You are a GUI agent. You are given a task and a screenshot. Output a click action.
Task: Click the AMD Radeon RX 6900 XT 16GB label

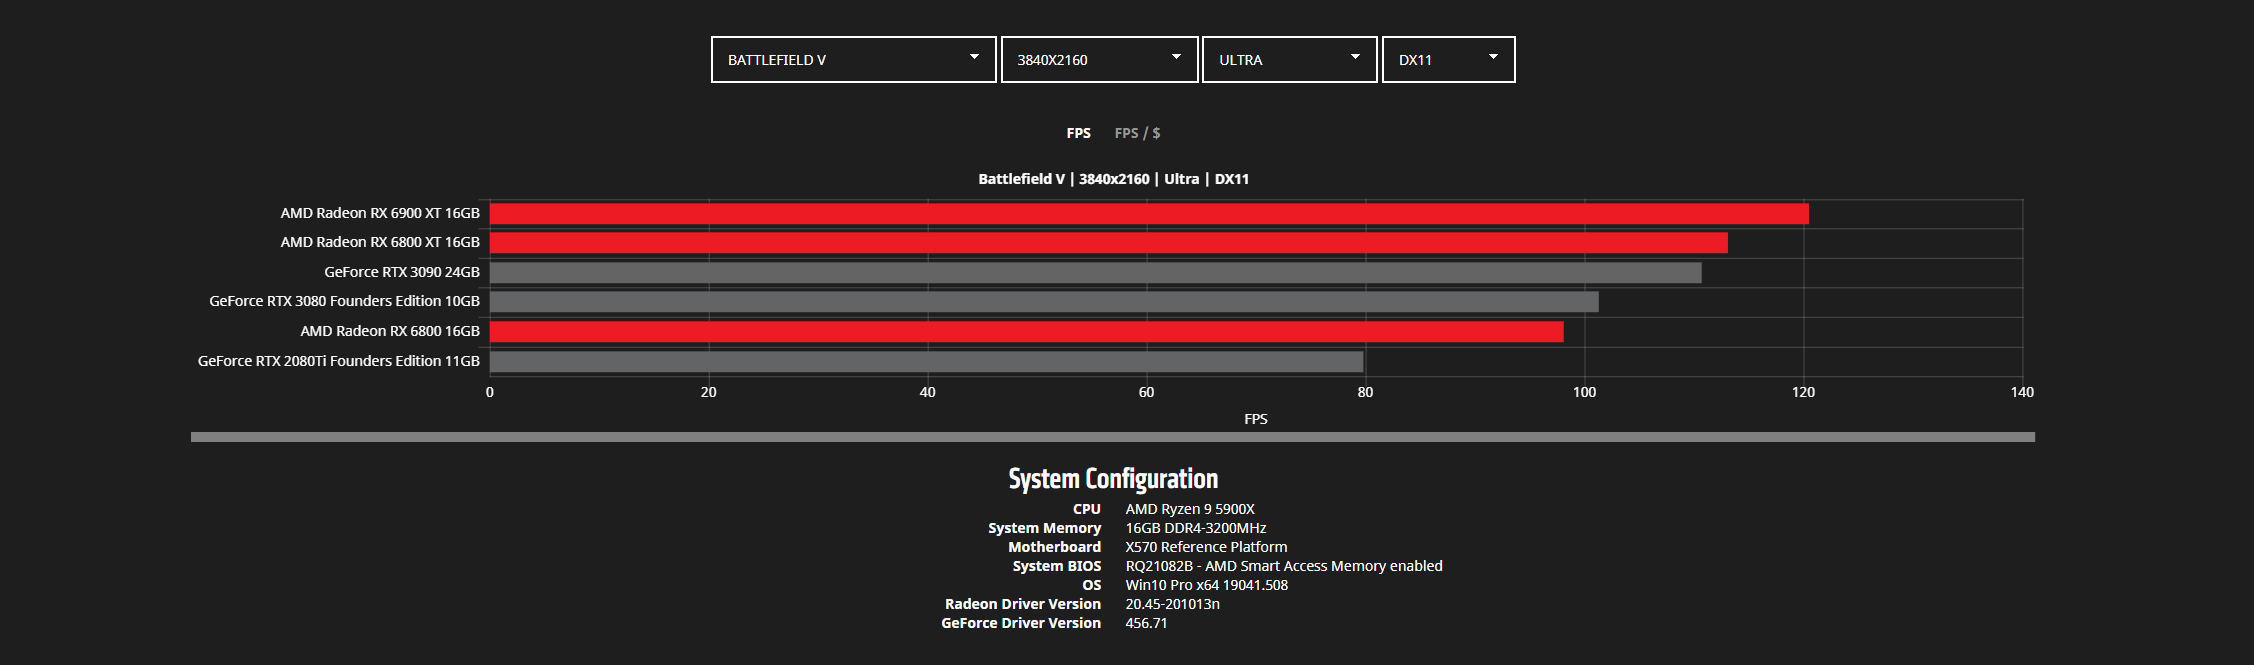(380, 213)
